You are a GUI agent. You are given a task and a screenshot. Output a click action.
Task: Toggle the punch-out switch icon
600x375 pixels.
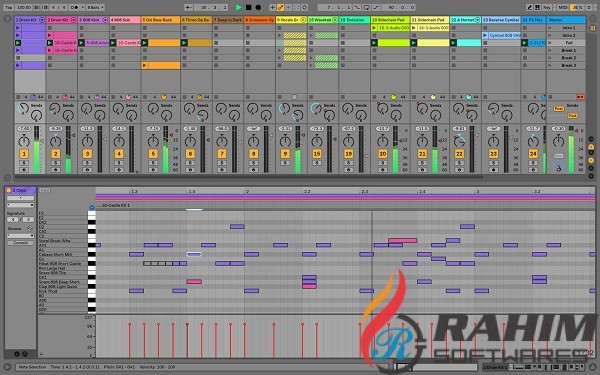(375, 7)
